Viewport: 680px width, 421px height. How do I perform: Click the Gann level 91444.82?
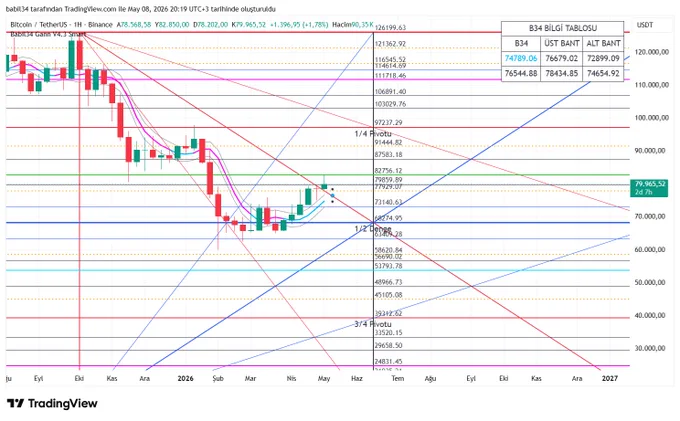click(x=389, y=142)
